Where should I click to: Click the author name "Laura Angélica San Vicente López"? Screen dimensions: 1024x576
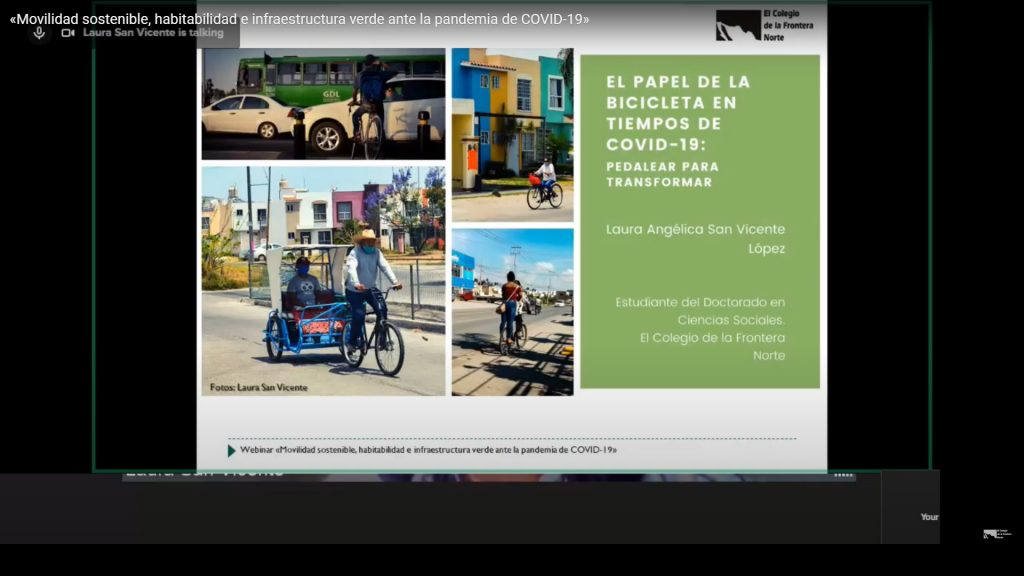pyautogui.click(x=696, y=238)
